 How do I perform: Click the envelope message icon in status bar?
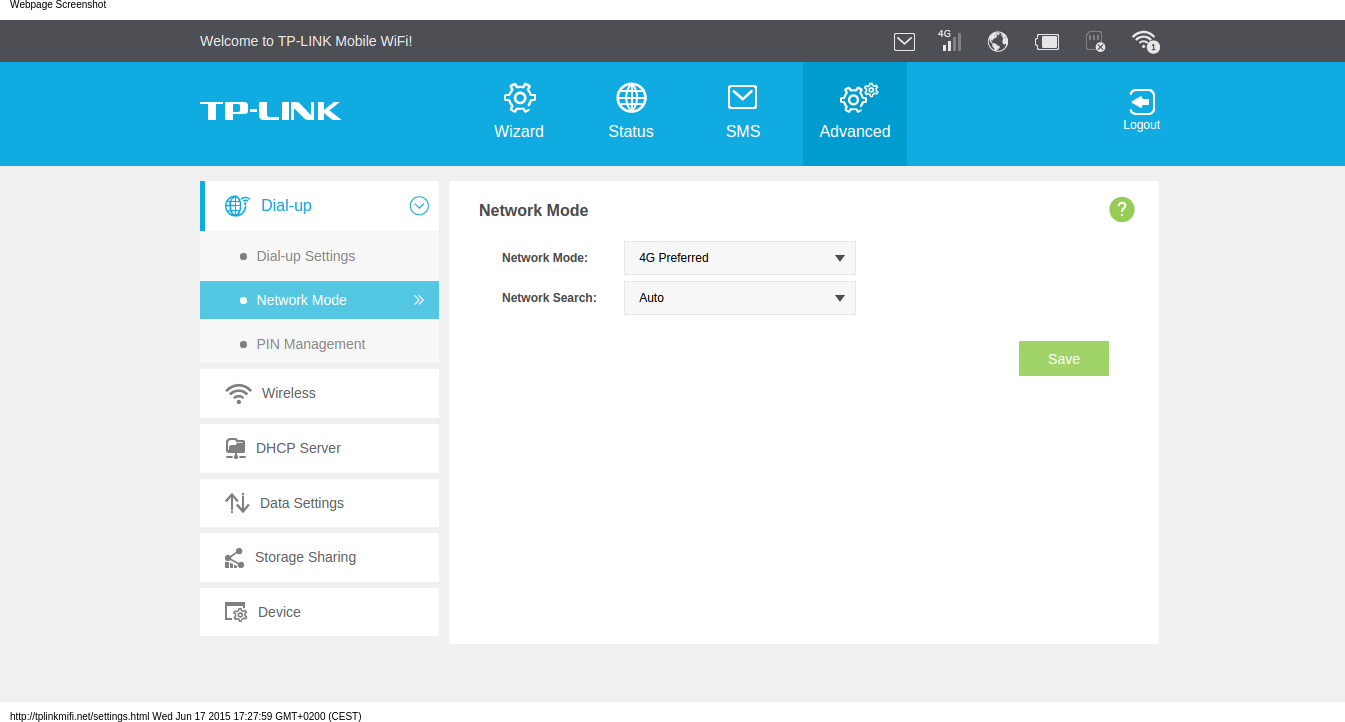(904, 41)
